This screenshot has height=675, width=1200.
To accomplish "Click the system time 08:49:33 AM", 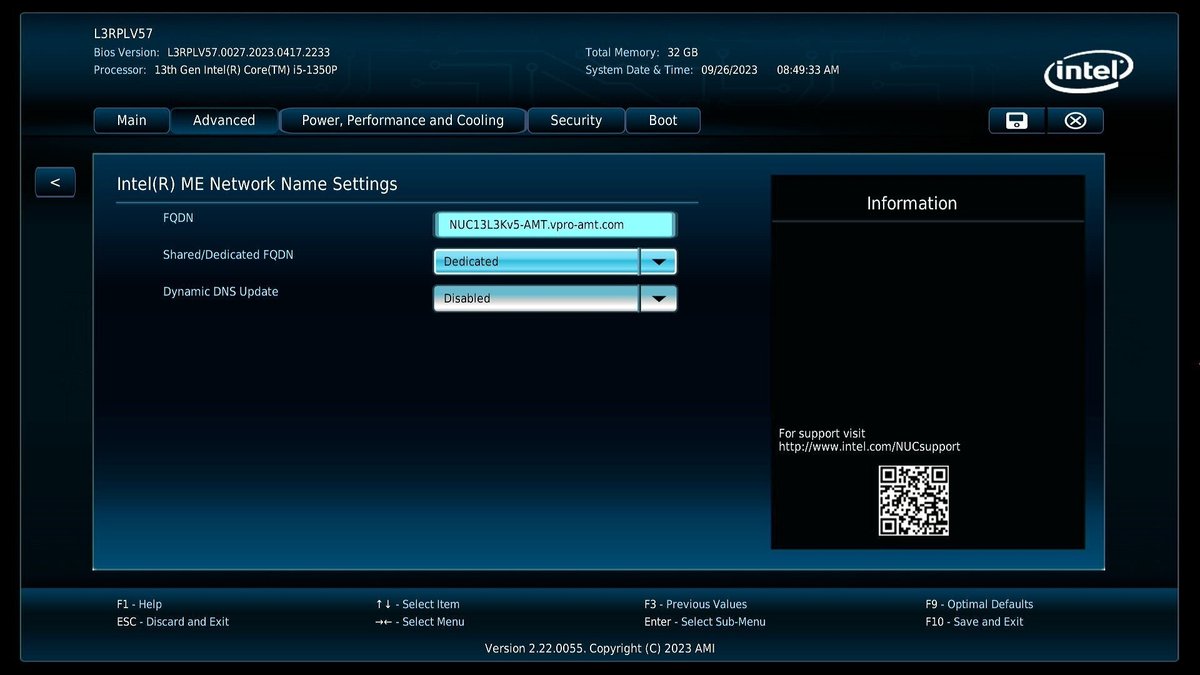I will (808, 70).
